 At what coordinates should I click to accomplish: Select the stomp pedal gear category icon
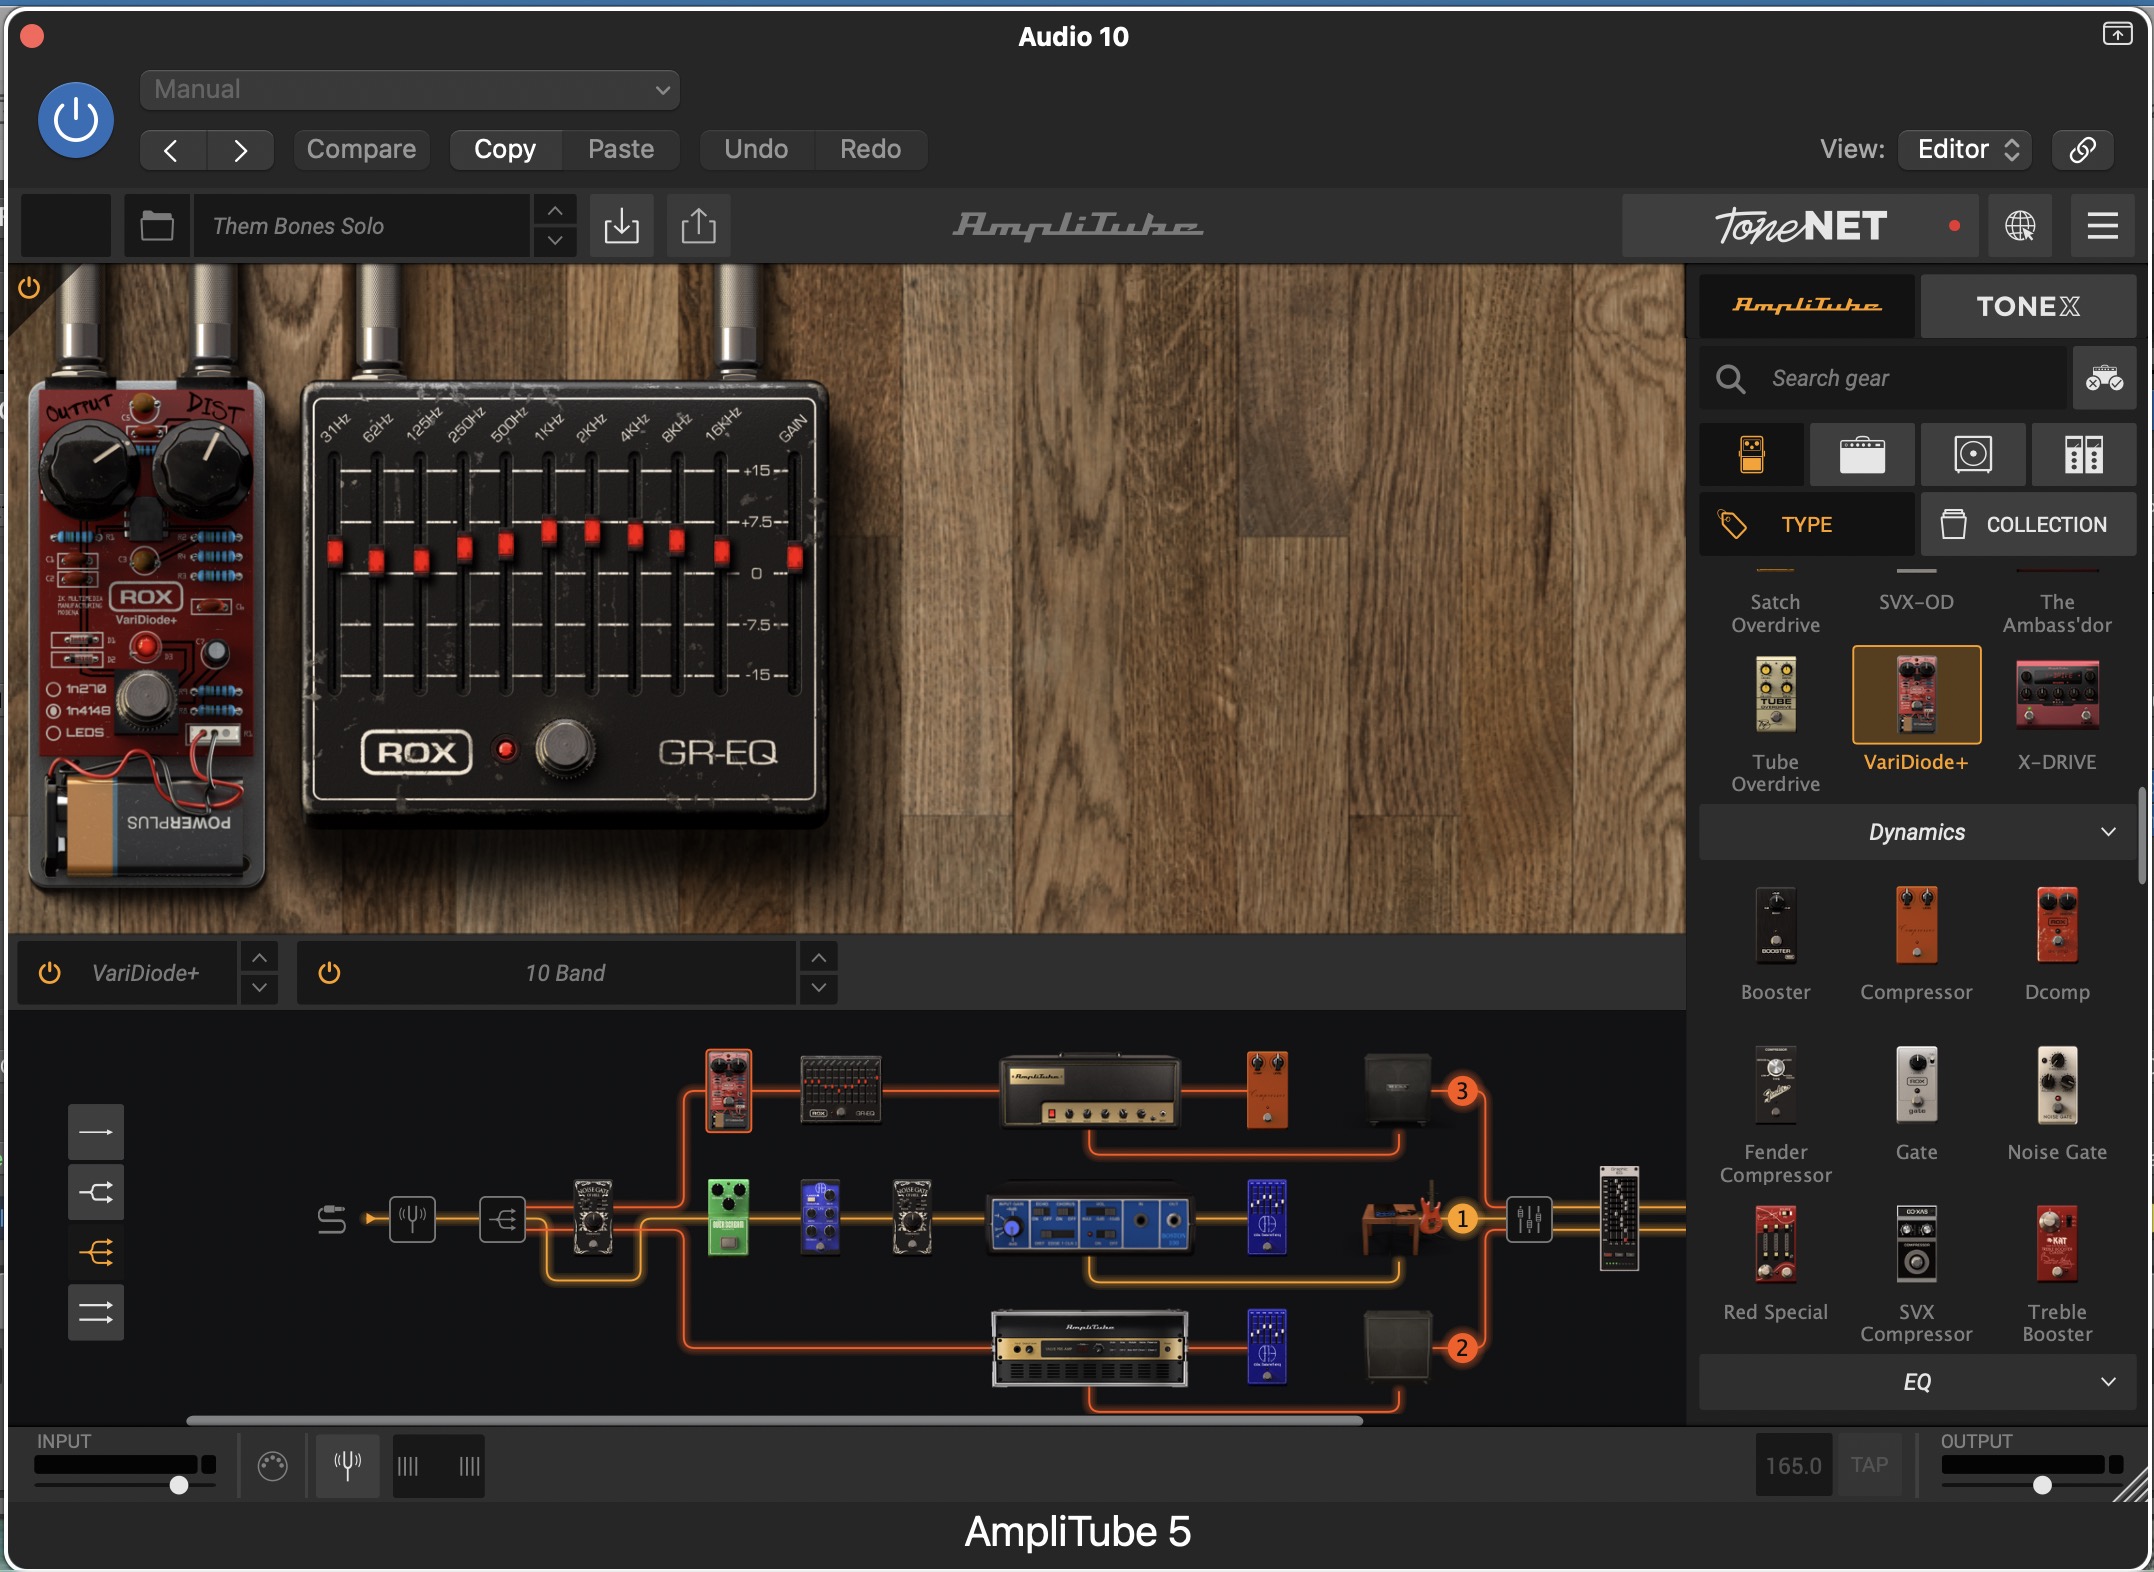coord(1752,454)
